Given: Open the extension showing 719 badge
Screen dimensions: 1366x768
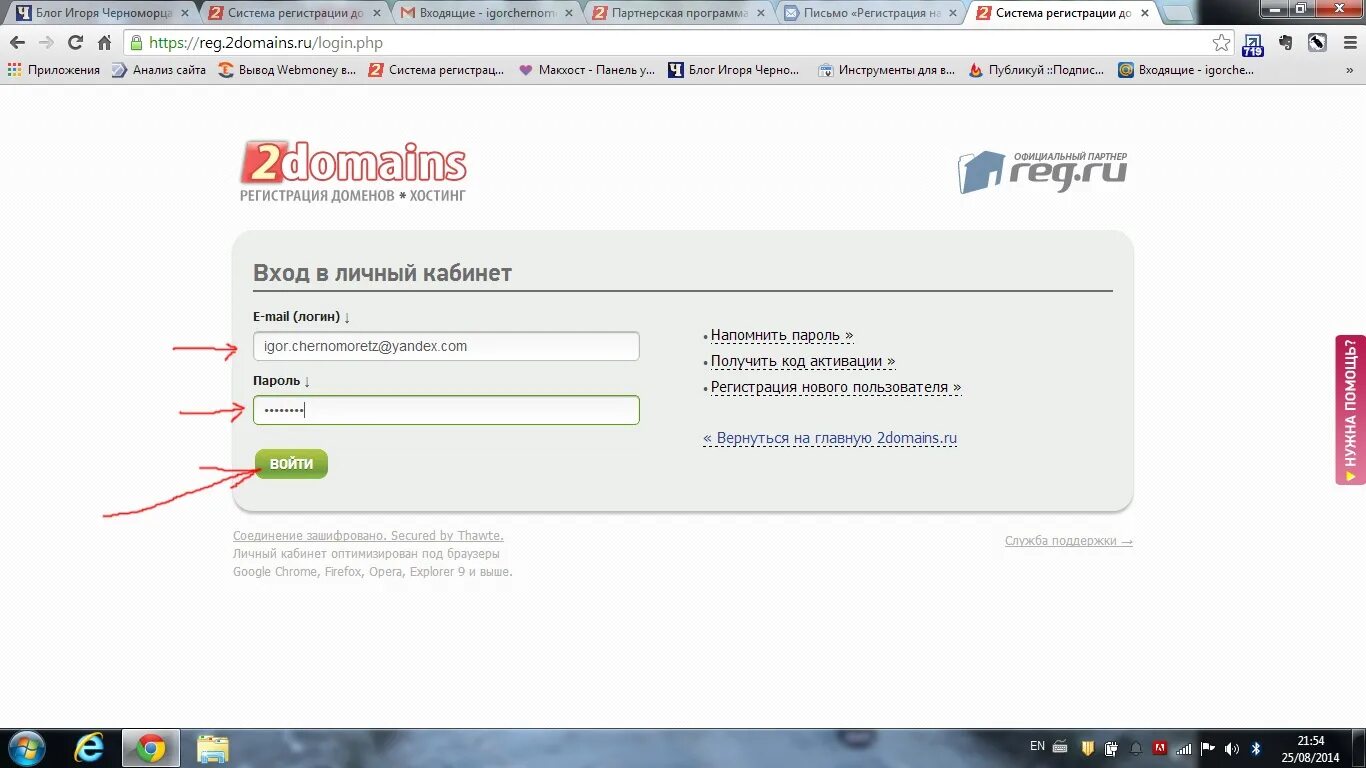Looking at the screenshot, I should coord(1253,44).
